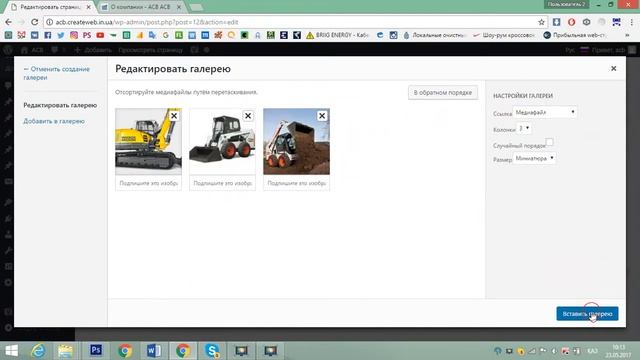Show hidden bookmarks with the chevron
Screen dimensions: 640x360
627,36
